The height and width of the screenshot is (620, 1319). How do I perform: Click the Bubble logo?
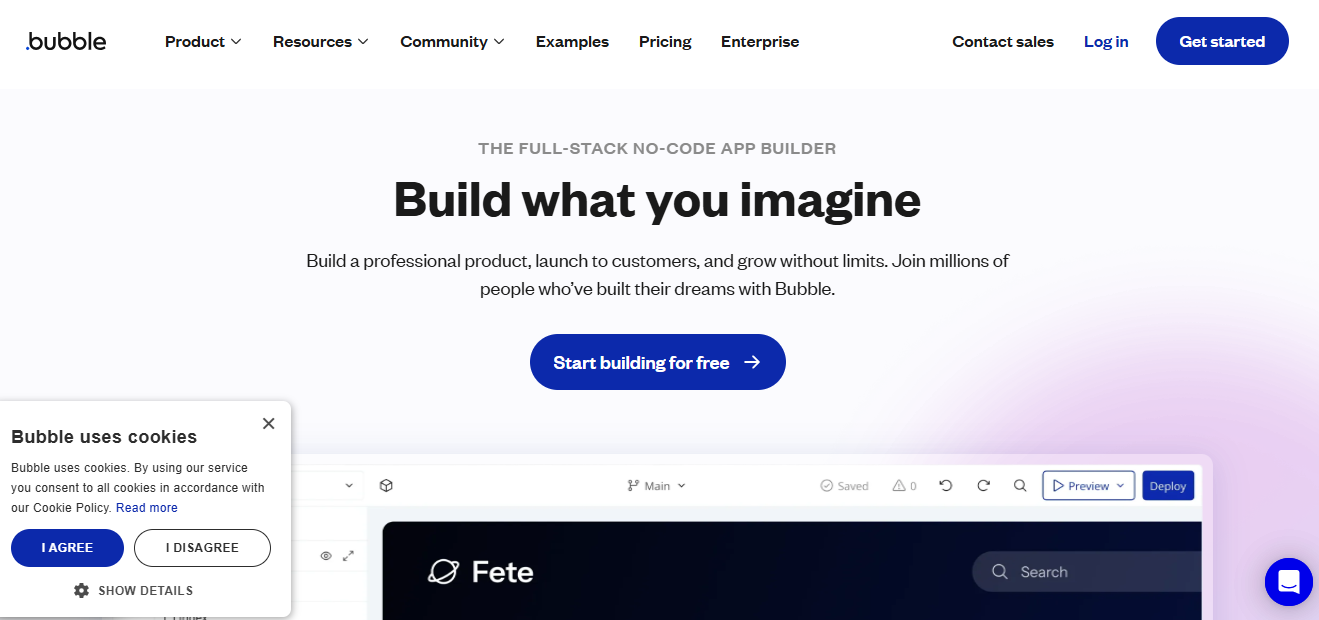coord(66,41)
